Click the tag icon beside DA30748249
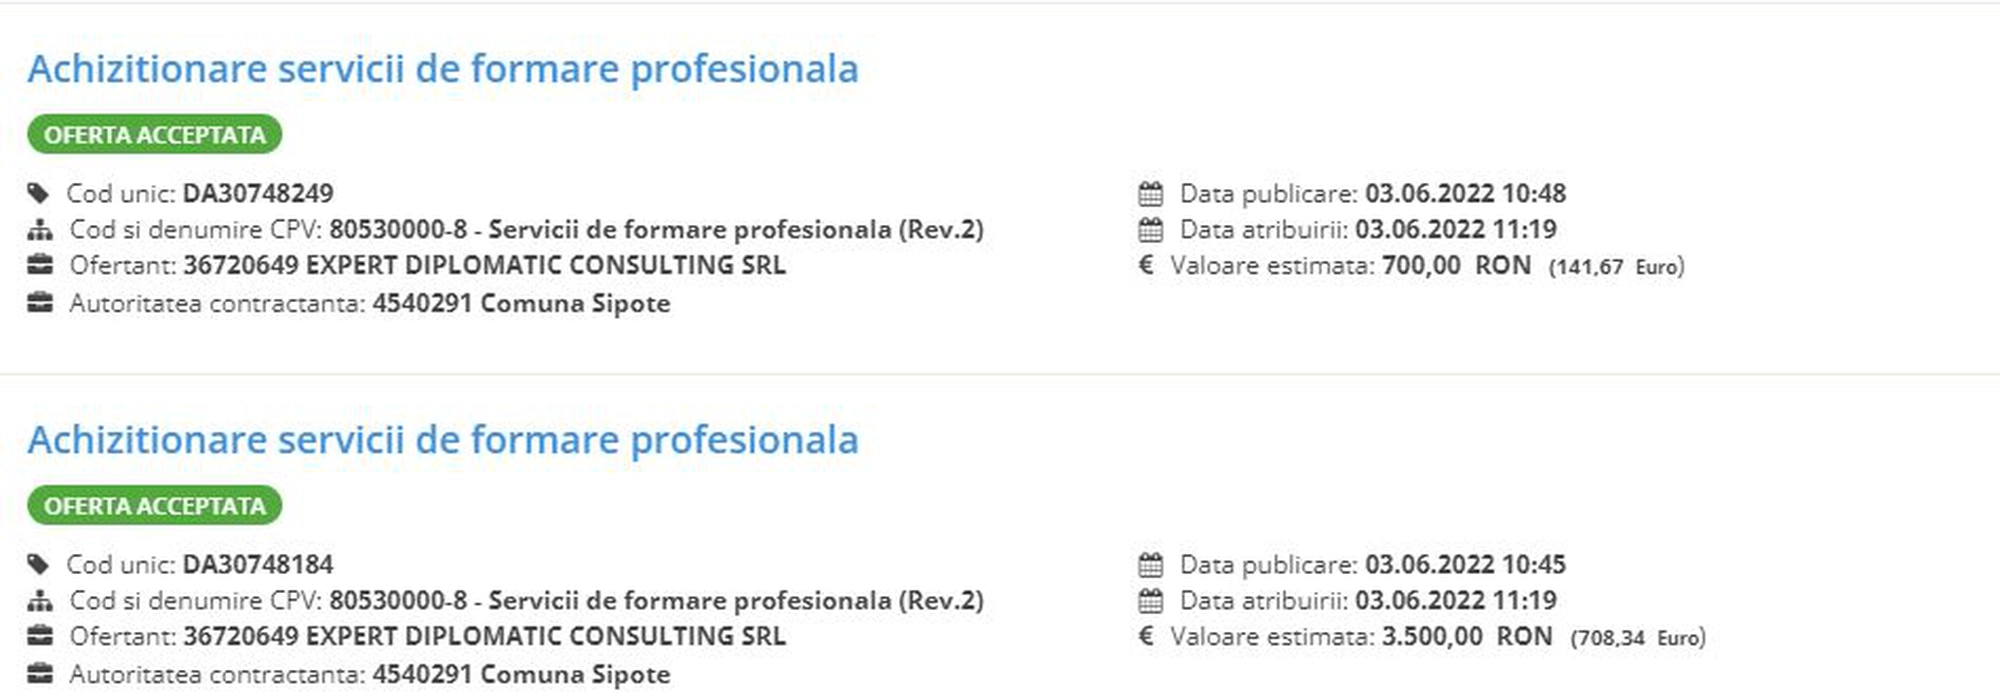This screenshot has width=2000, height=700. pos(38,194)
